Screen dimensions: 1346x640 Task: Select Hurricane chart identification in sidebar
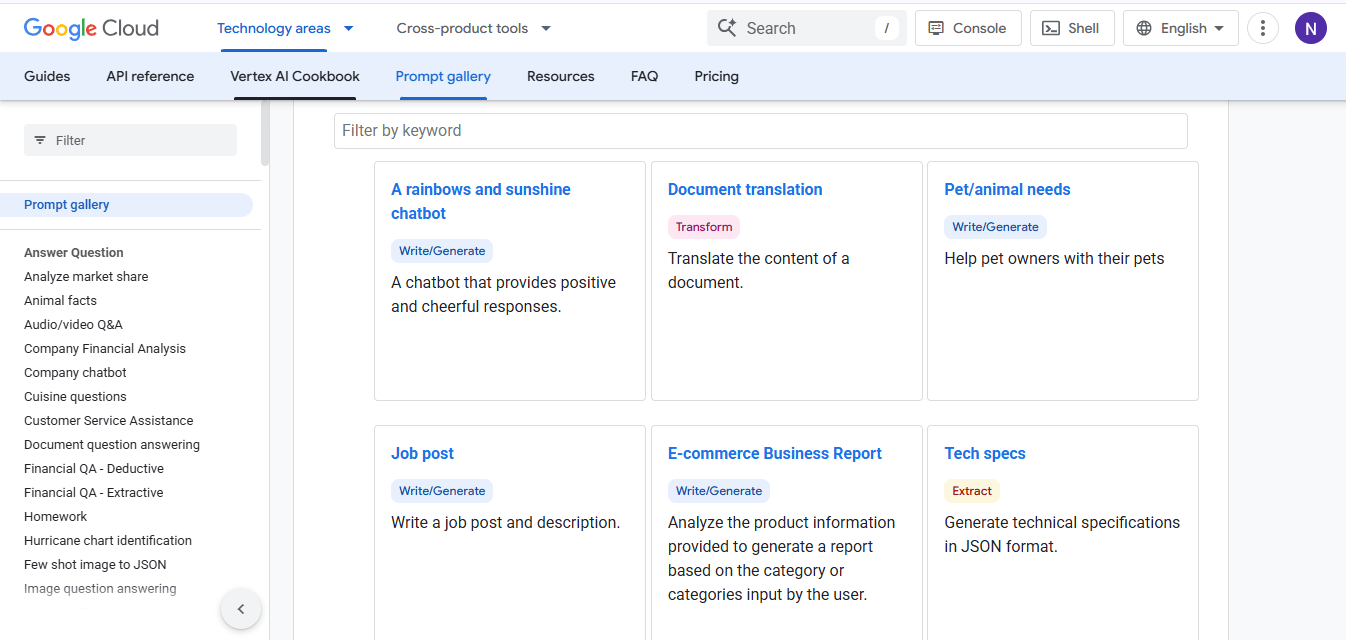click(108, 540)
